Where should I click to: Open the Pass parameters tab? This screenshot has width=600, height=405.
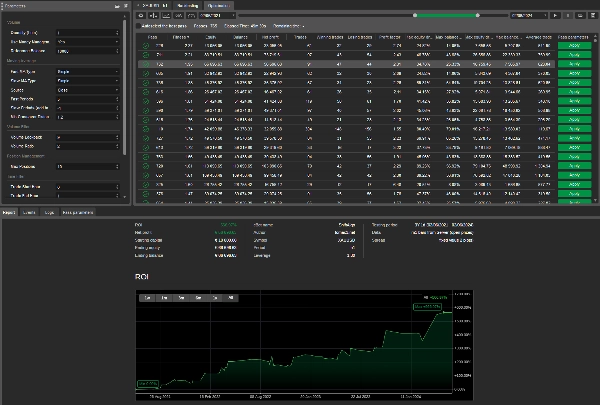[77, 212]
